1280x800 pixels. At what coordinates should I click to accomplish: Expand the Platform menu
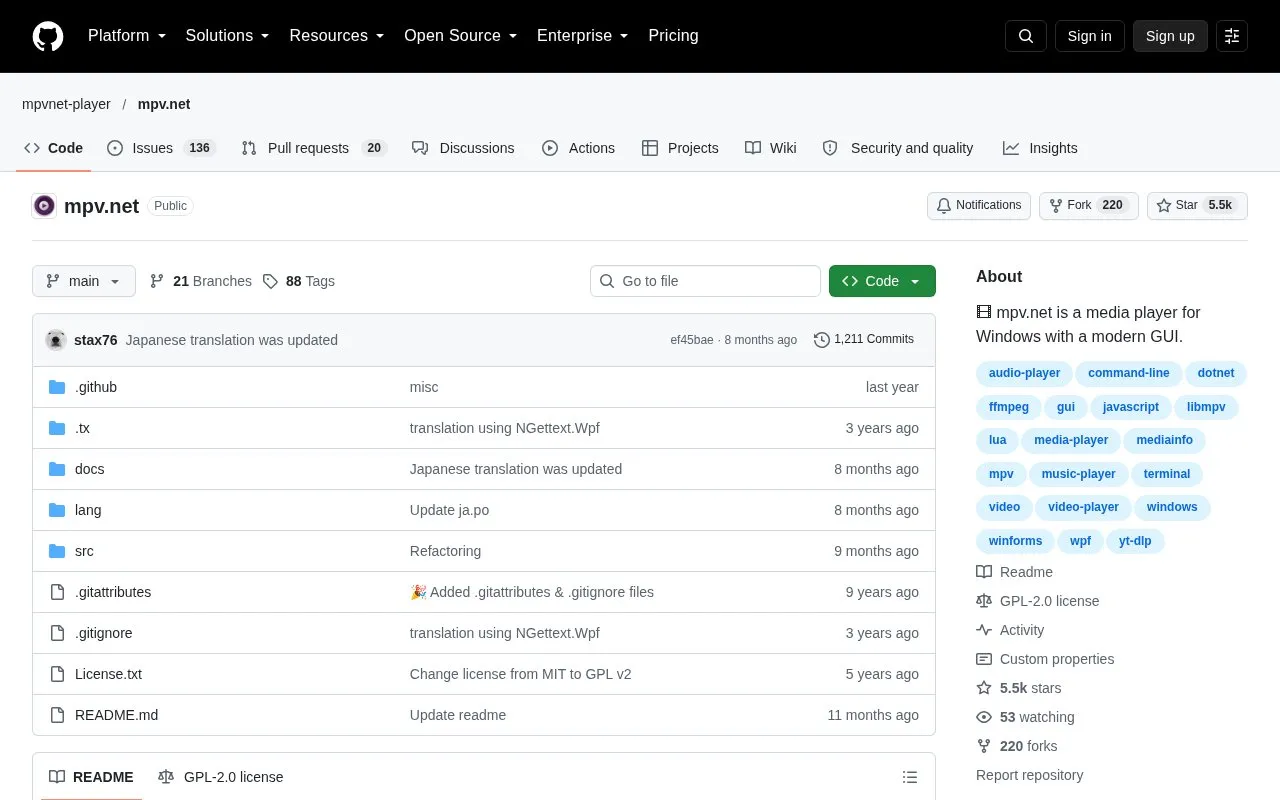point(127,36)
